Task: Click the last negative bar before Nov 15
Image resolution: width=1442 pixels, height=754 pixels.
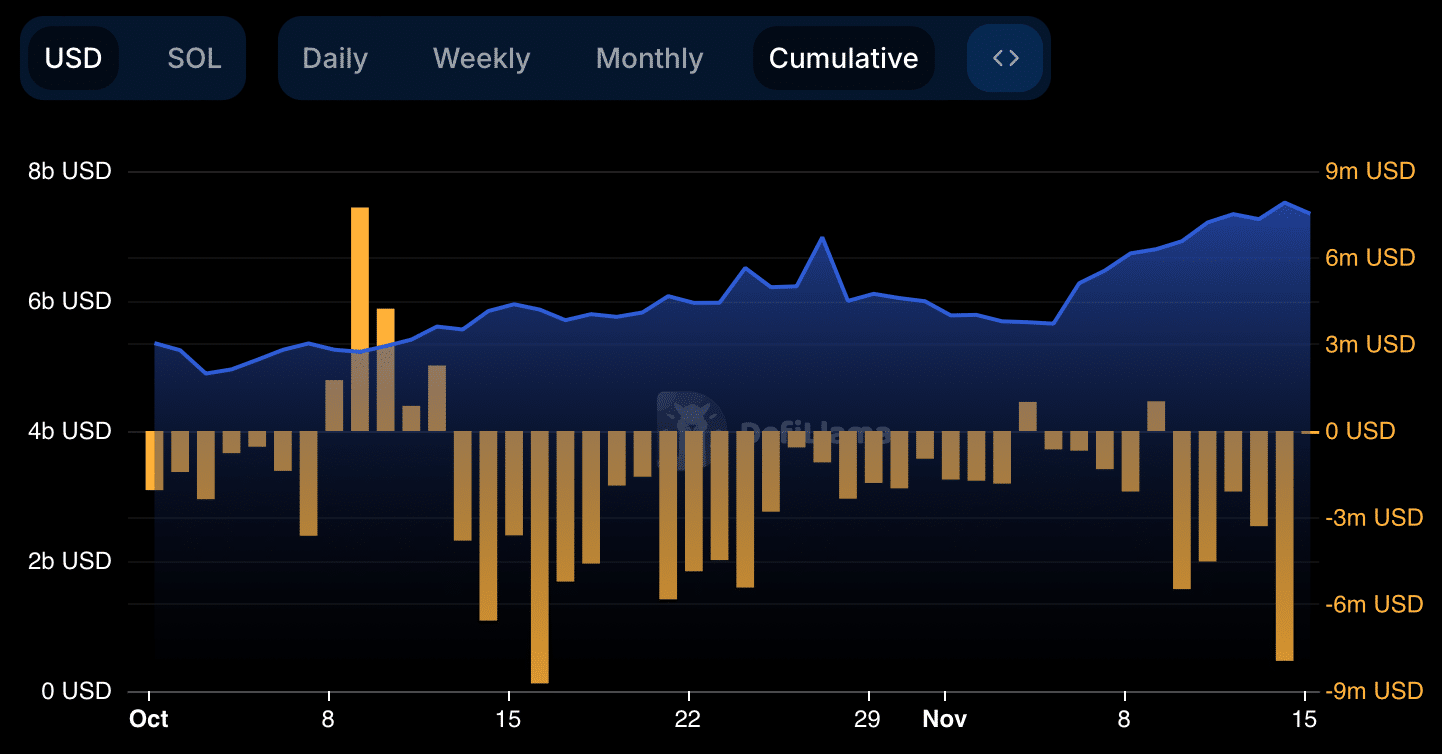Action: pos(1284,546)
